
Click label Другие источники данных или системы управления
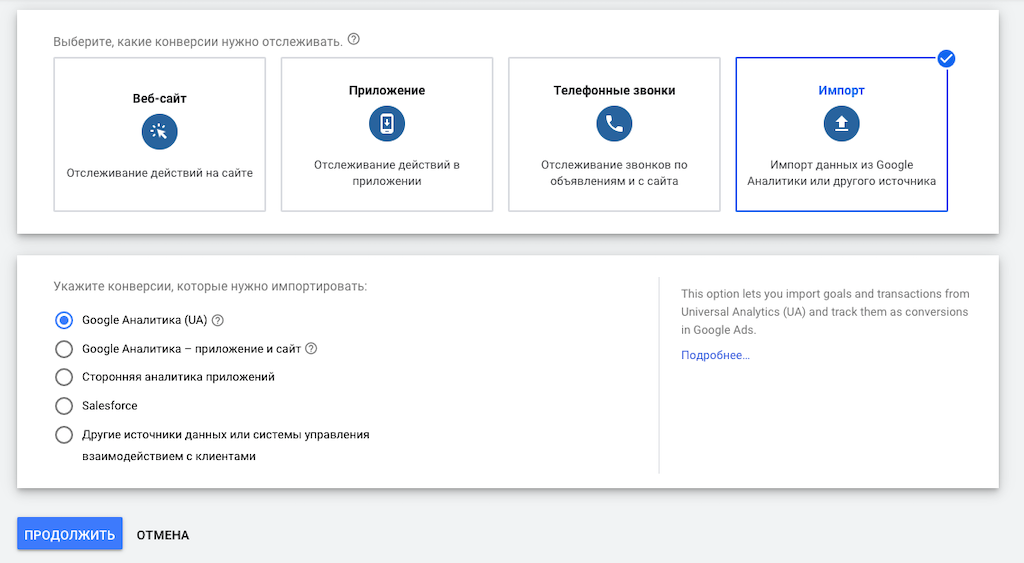pyautogui.click(x=226, y=445)
